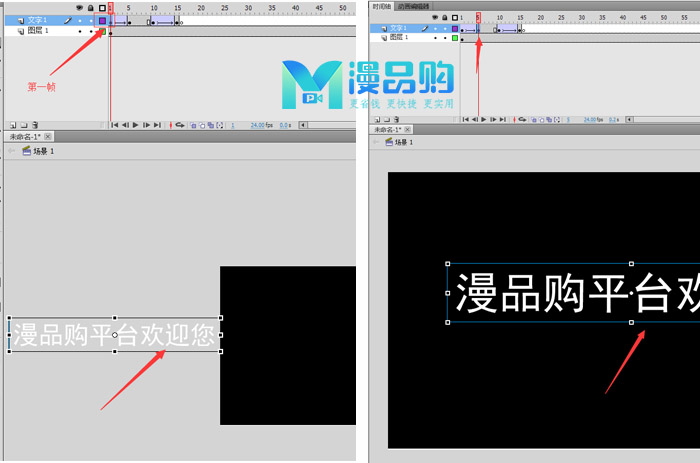Click Delete layer trash icon, right timeline

tap(396, 120)
